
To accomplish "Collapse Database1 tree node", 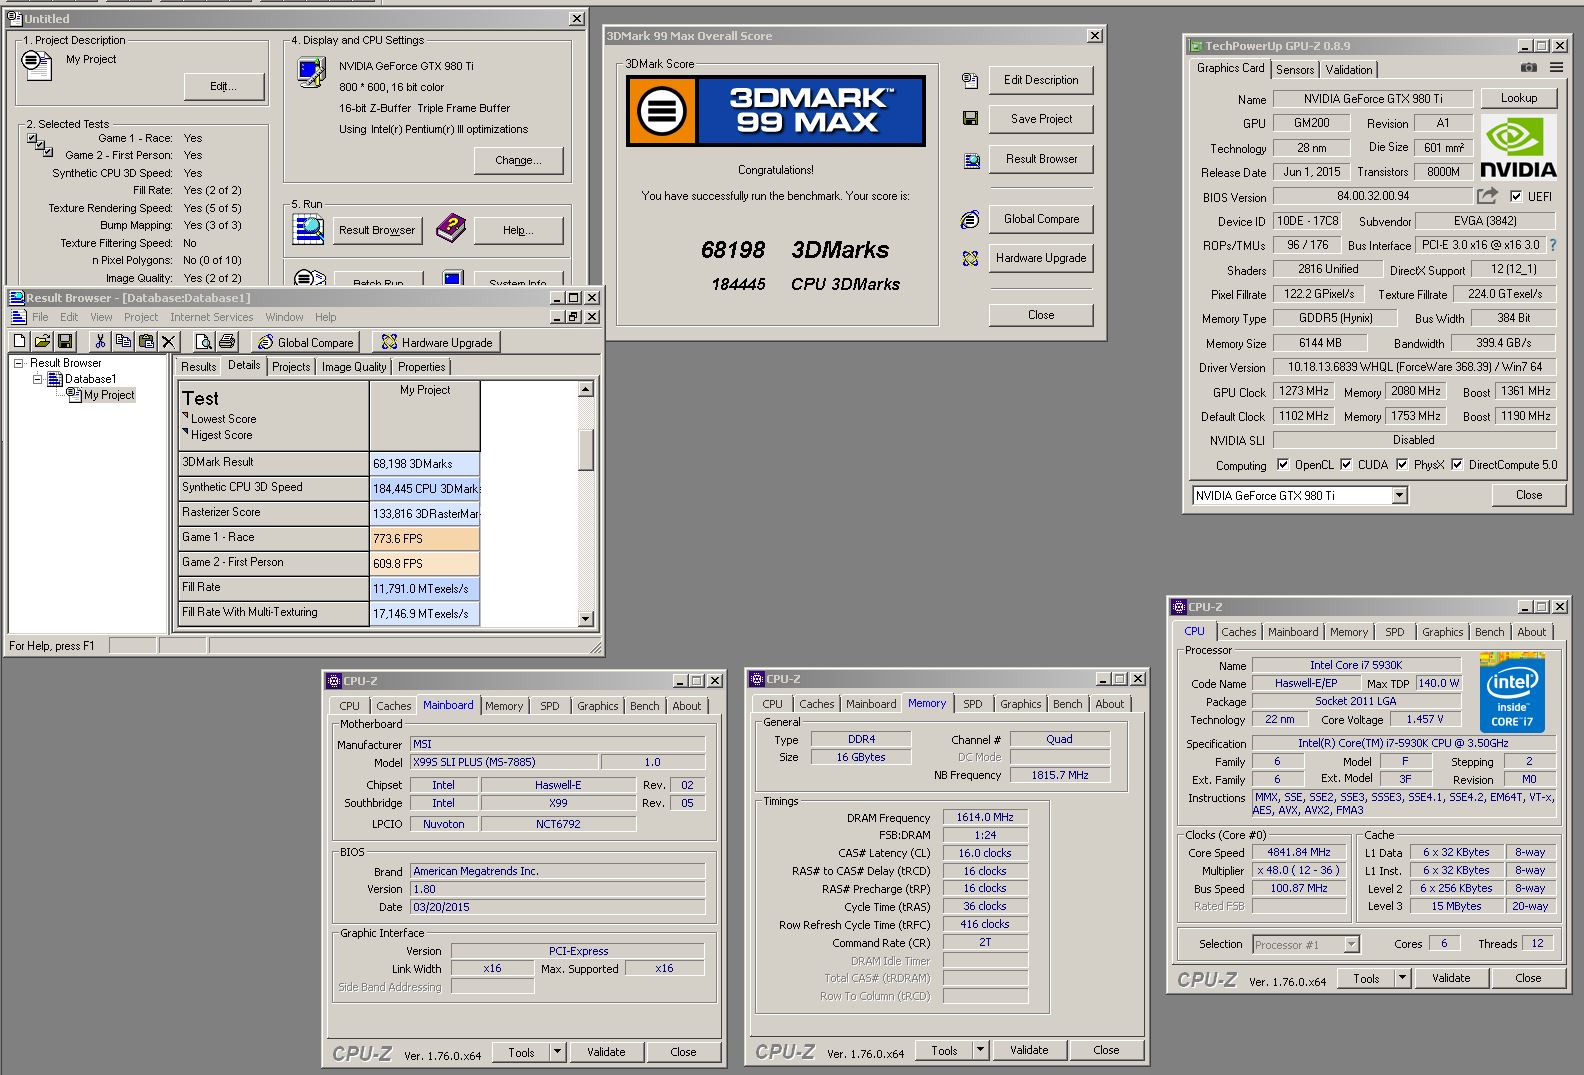I will point(37,379).
